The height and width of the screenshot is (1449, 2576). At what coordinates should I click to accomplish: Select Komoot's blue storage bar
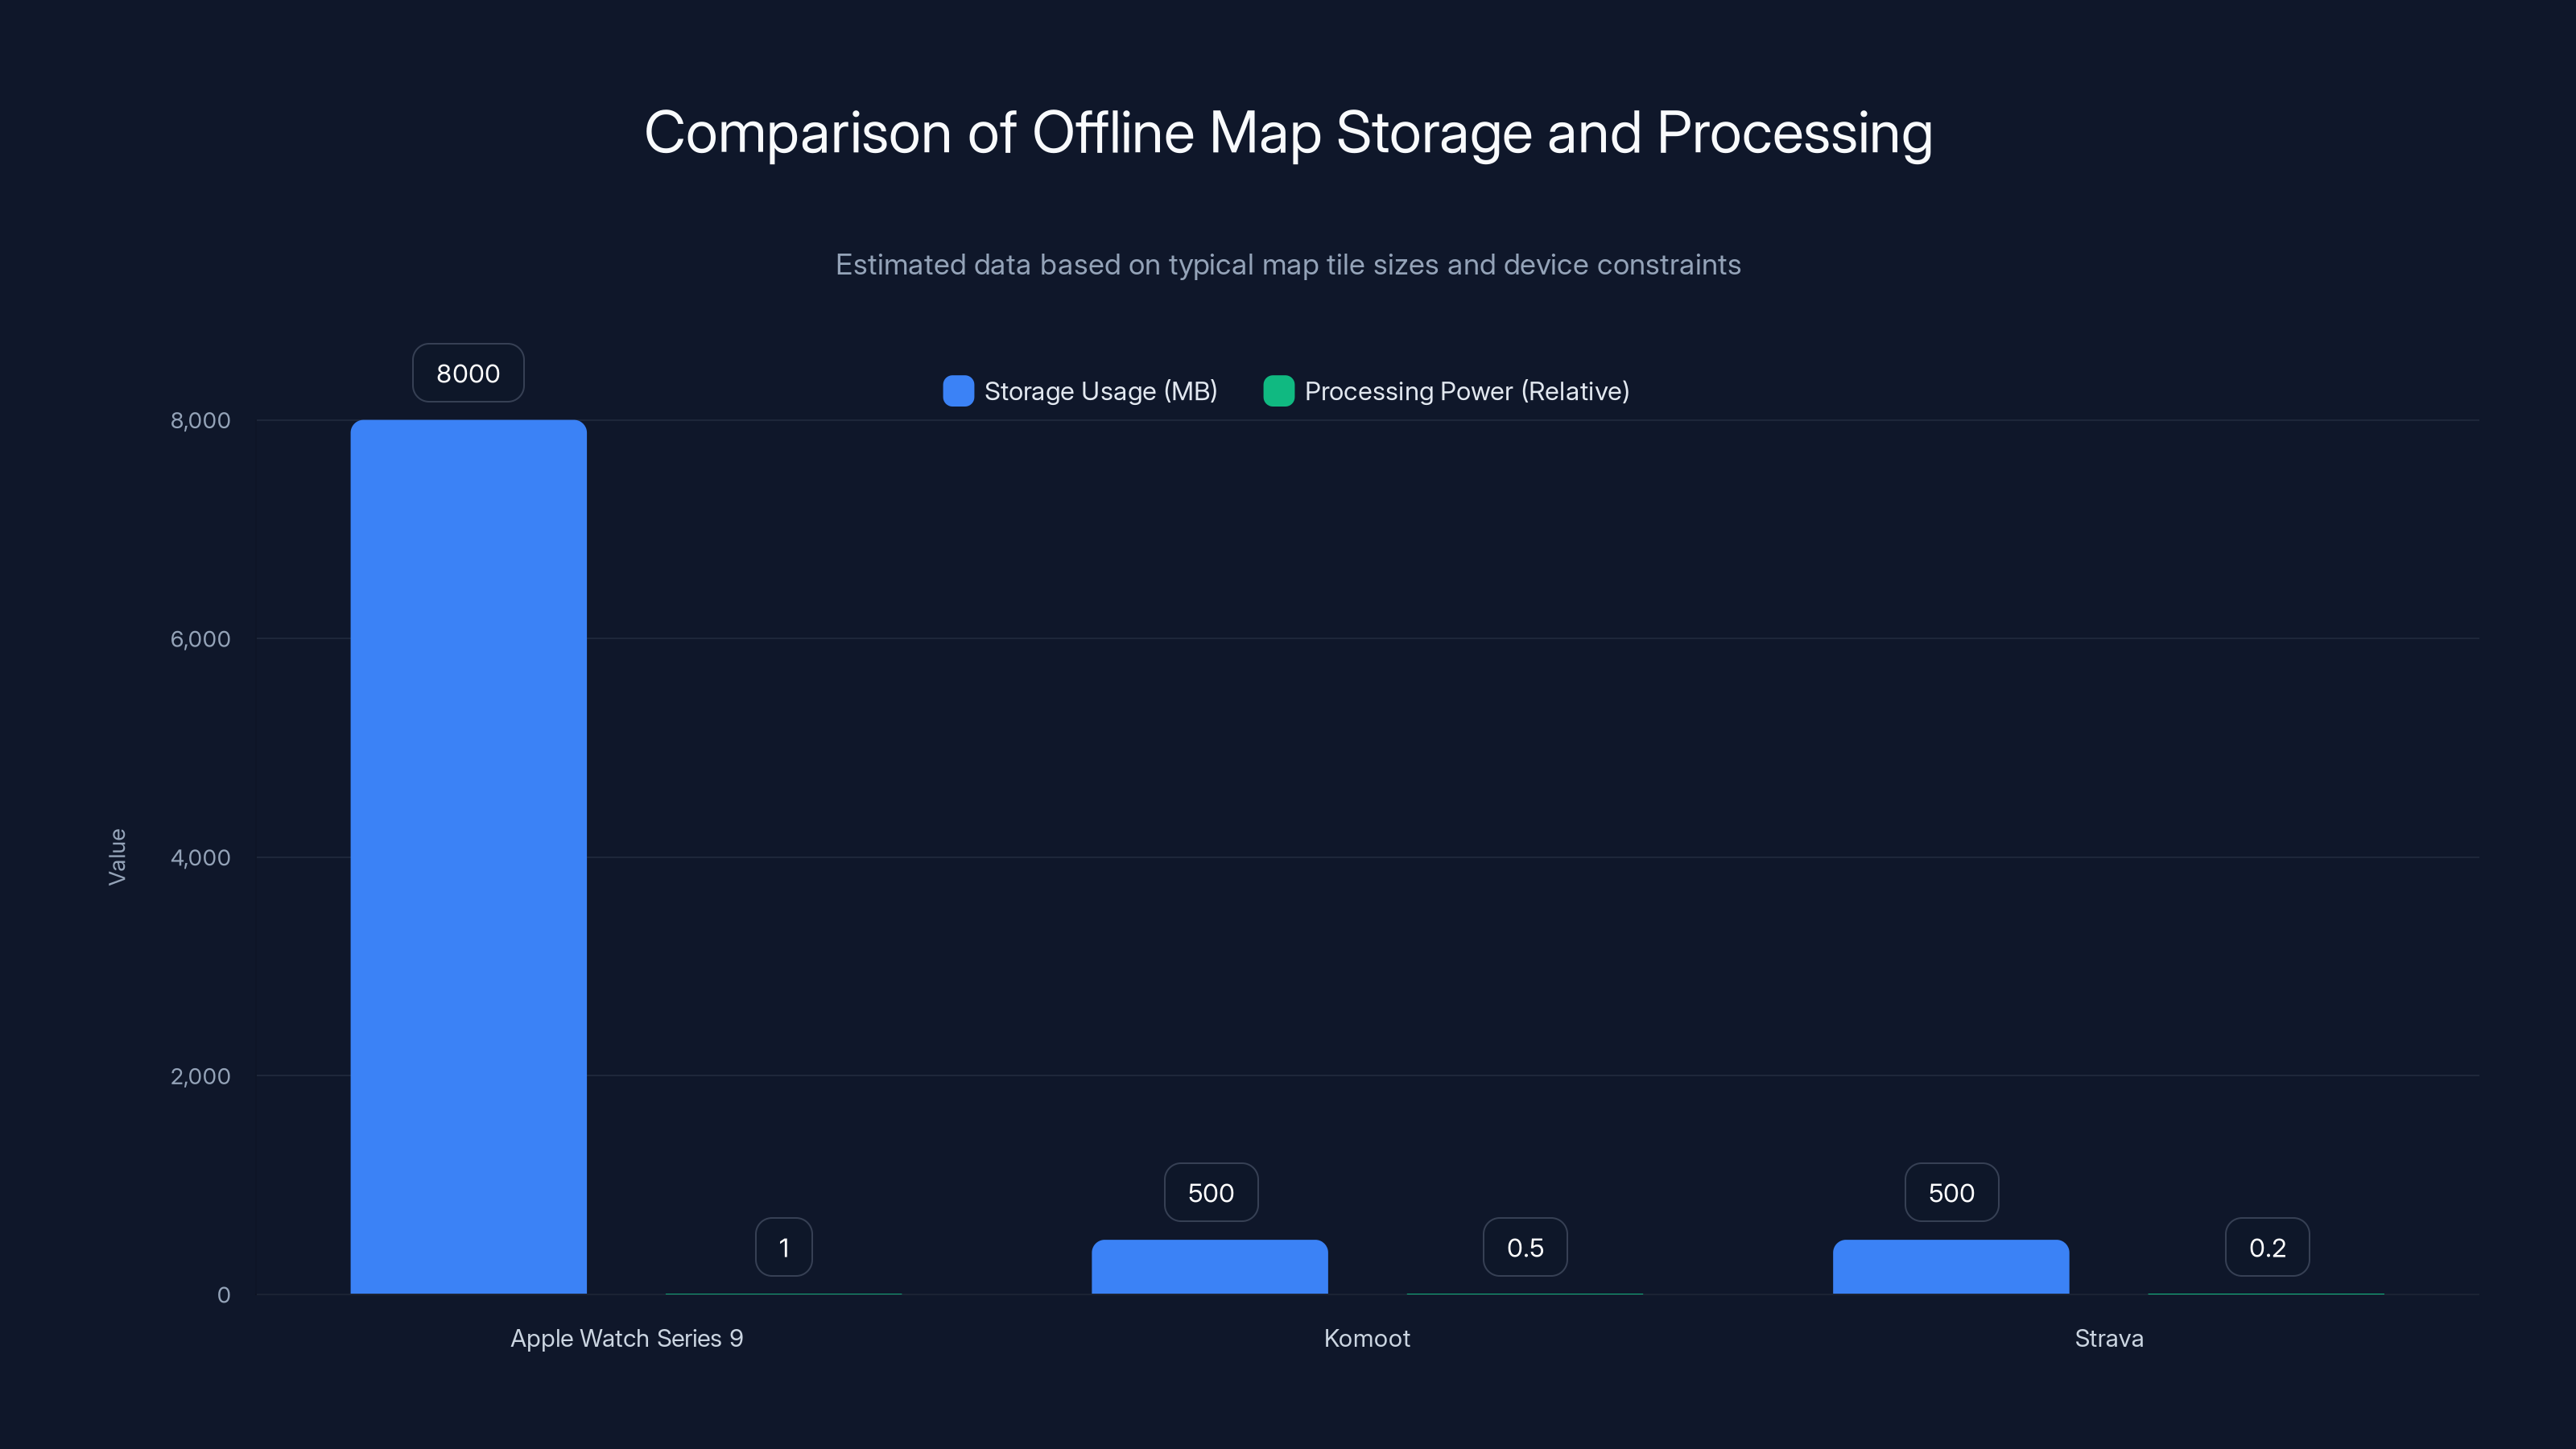point(1210,1270)
